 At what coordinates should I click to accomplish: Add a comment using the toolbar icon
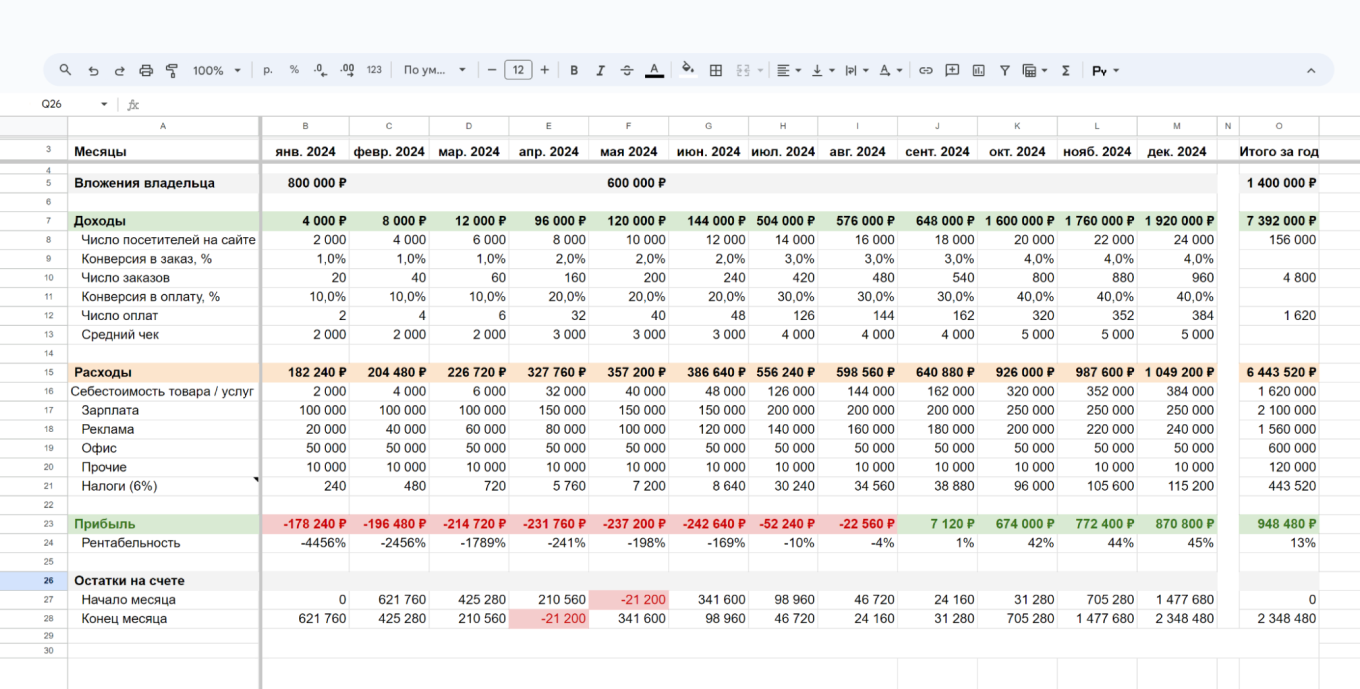click(952, 70)
